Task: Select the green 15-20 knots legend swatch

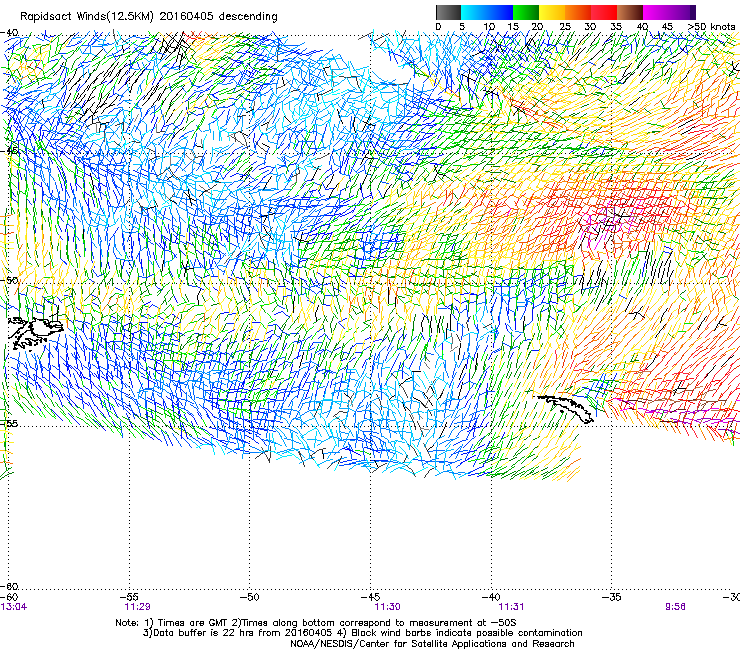Action: tap(526, 12)
